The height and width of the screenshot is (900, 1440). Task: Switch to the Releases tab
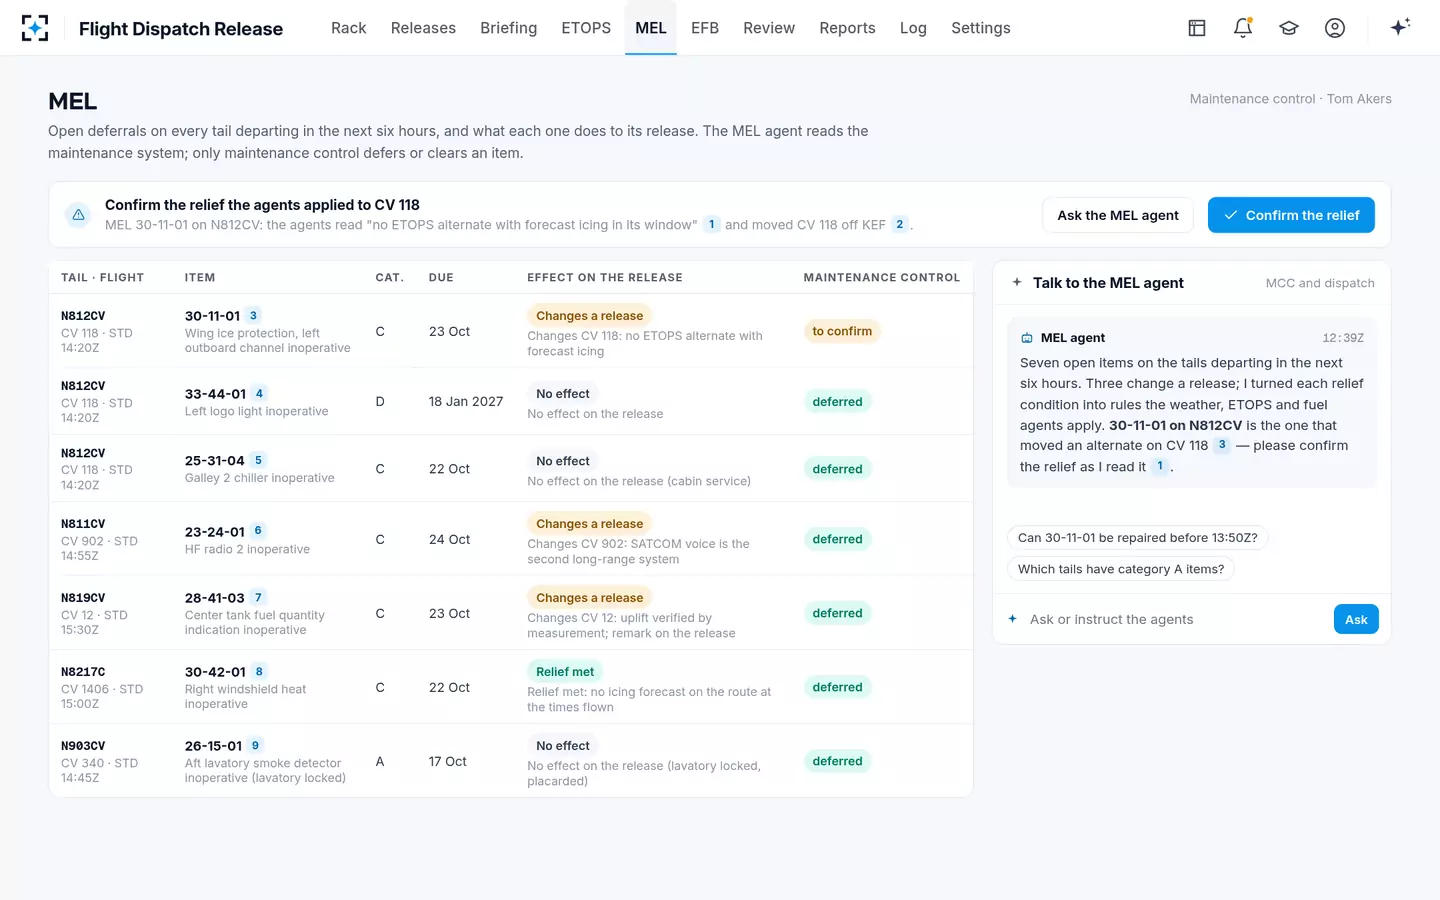pyautogui.click(x=423, y=28)
